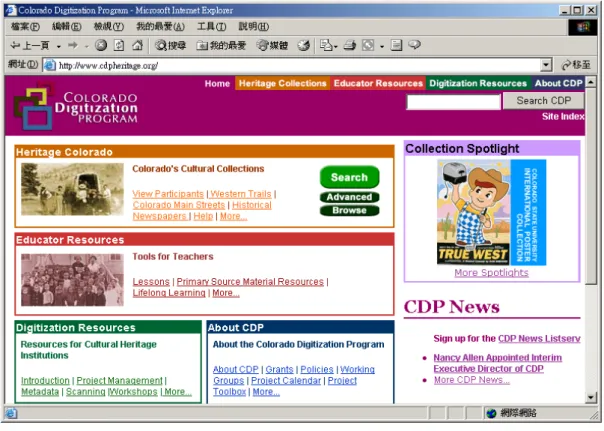
Task: Open the Edit (編輯) menu
Action: tap(67, 27)
